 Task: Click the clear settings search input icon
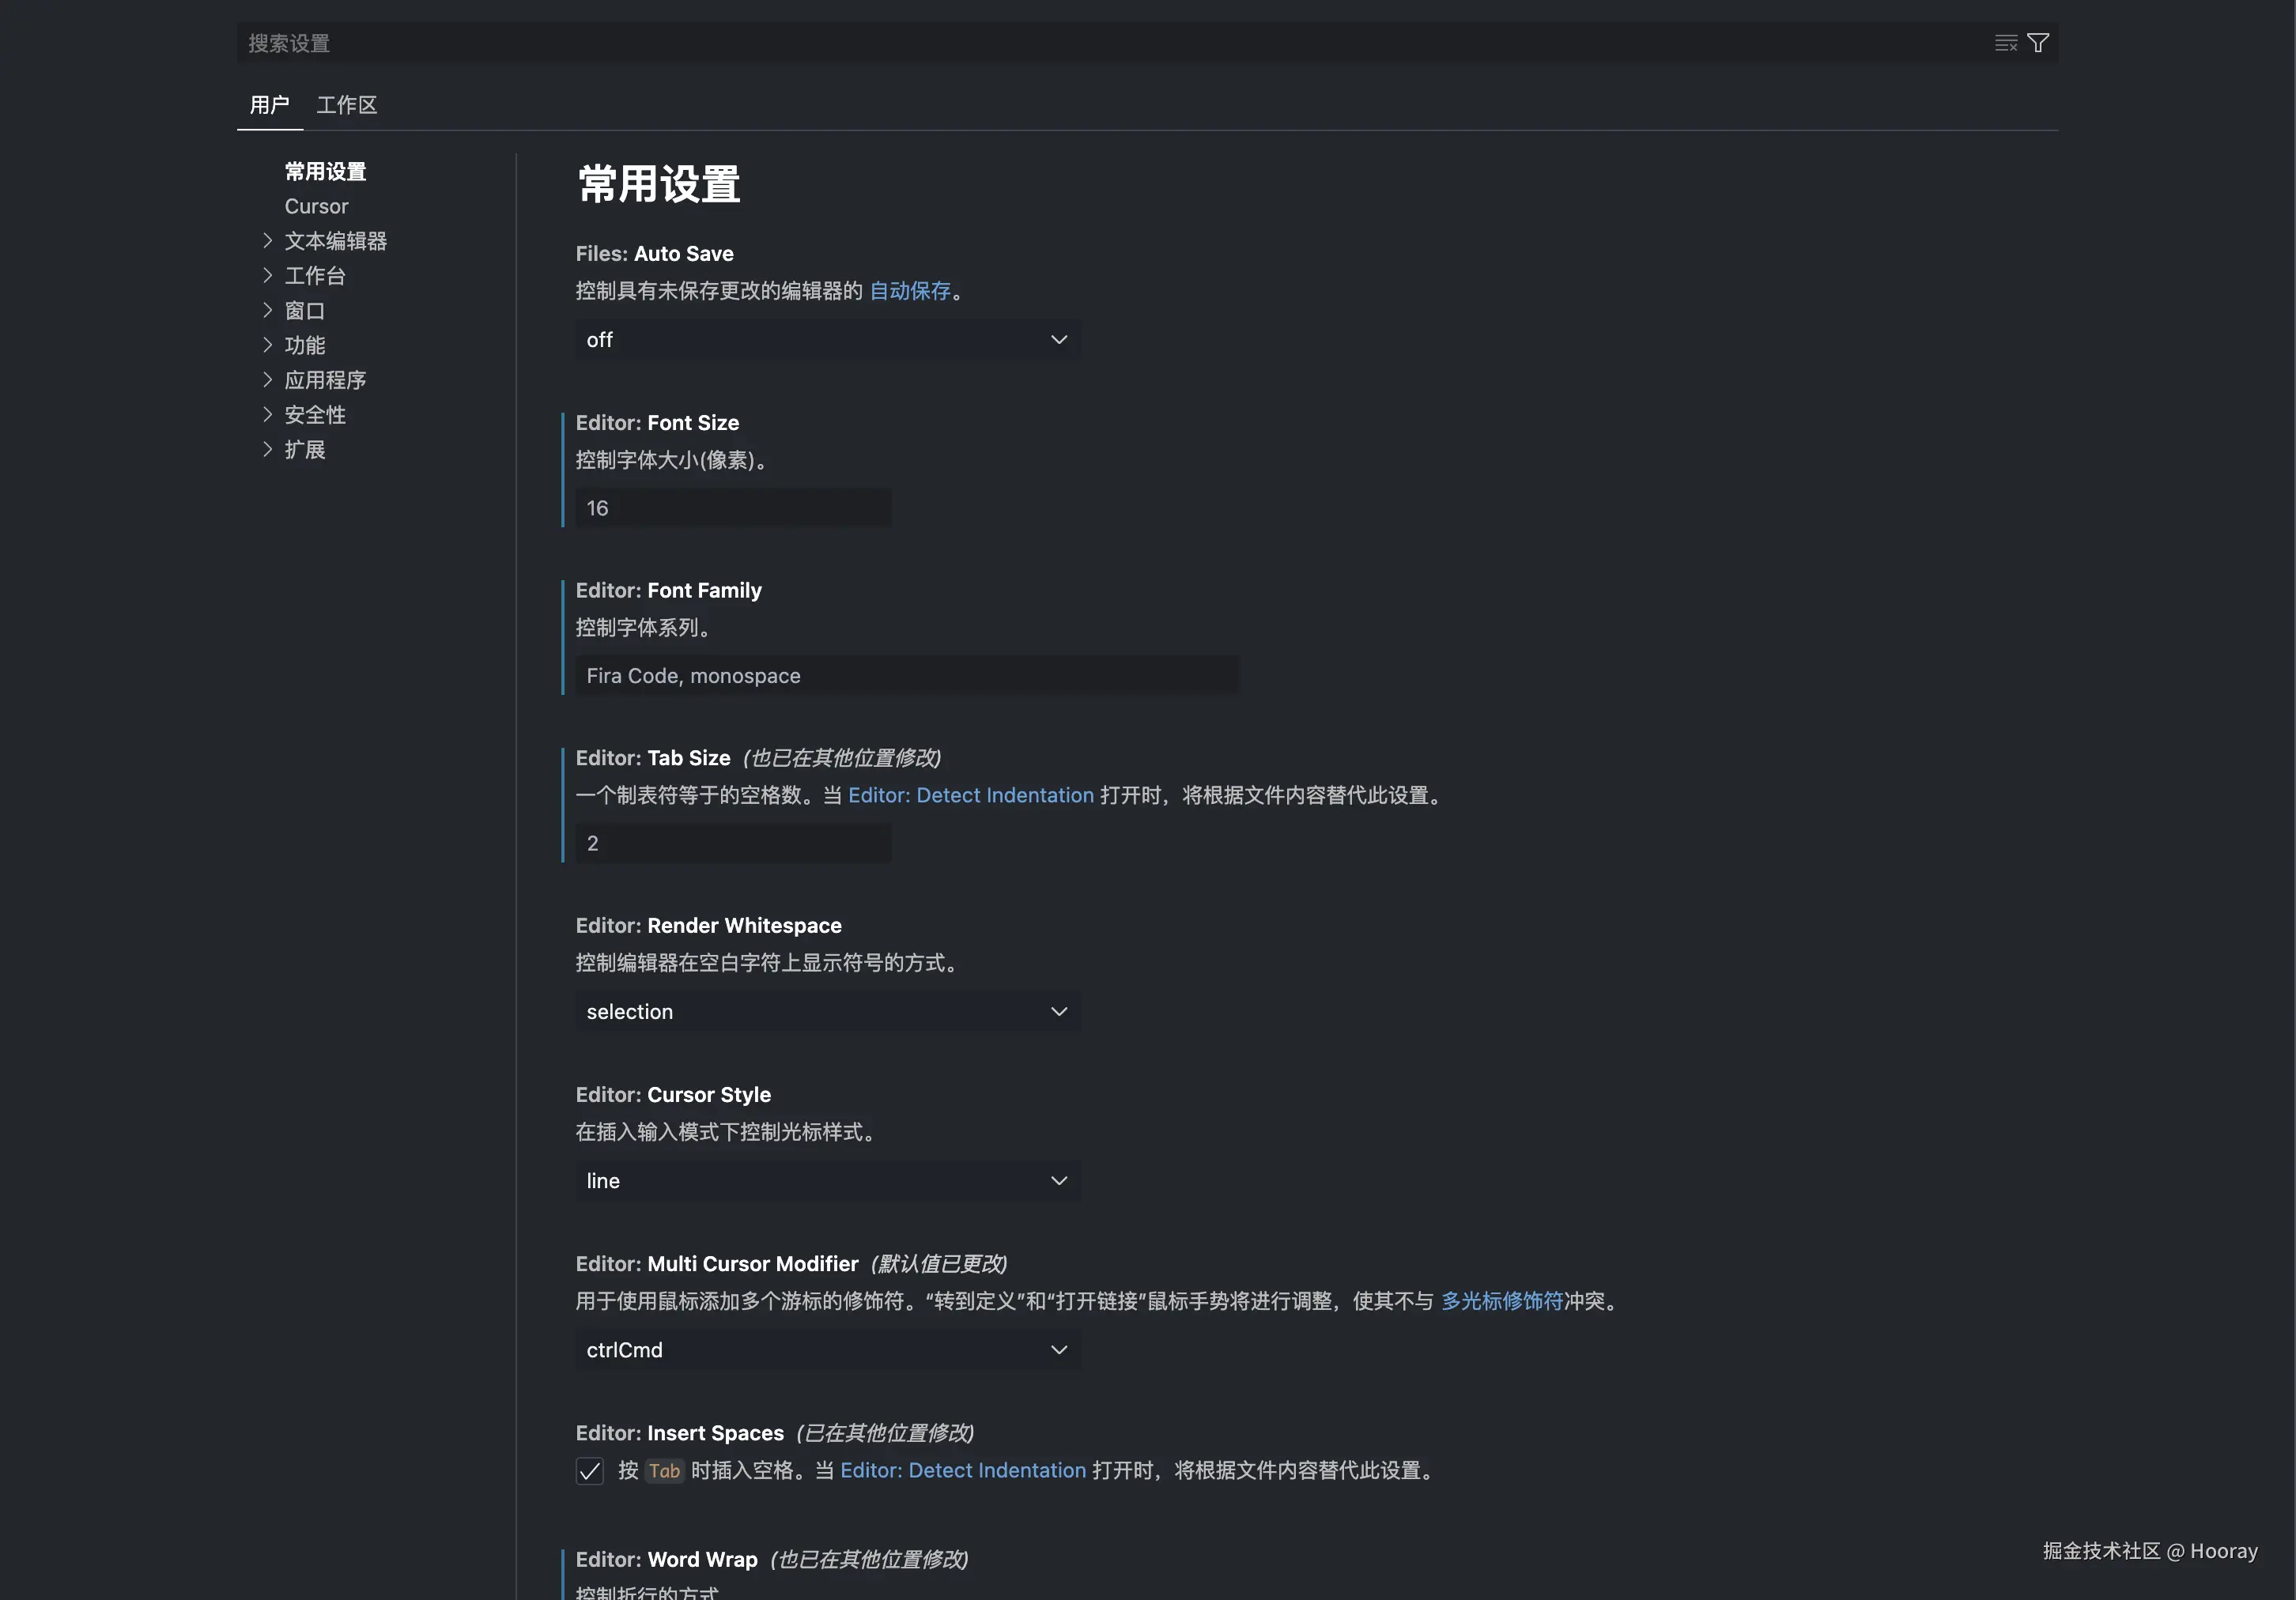pyautogui.click(x=2005, y=43)
